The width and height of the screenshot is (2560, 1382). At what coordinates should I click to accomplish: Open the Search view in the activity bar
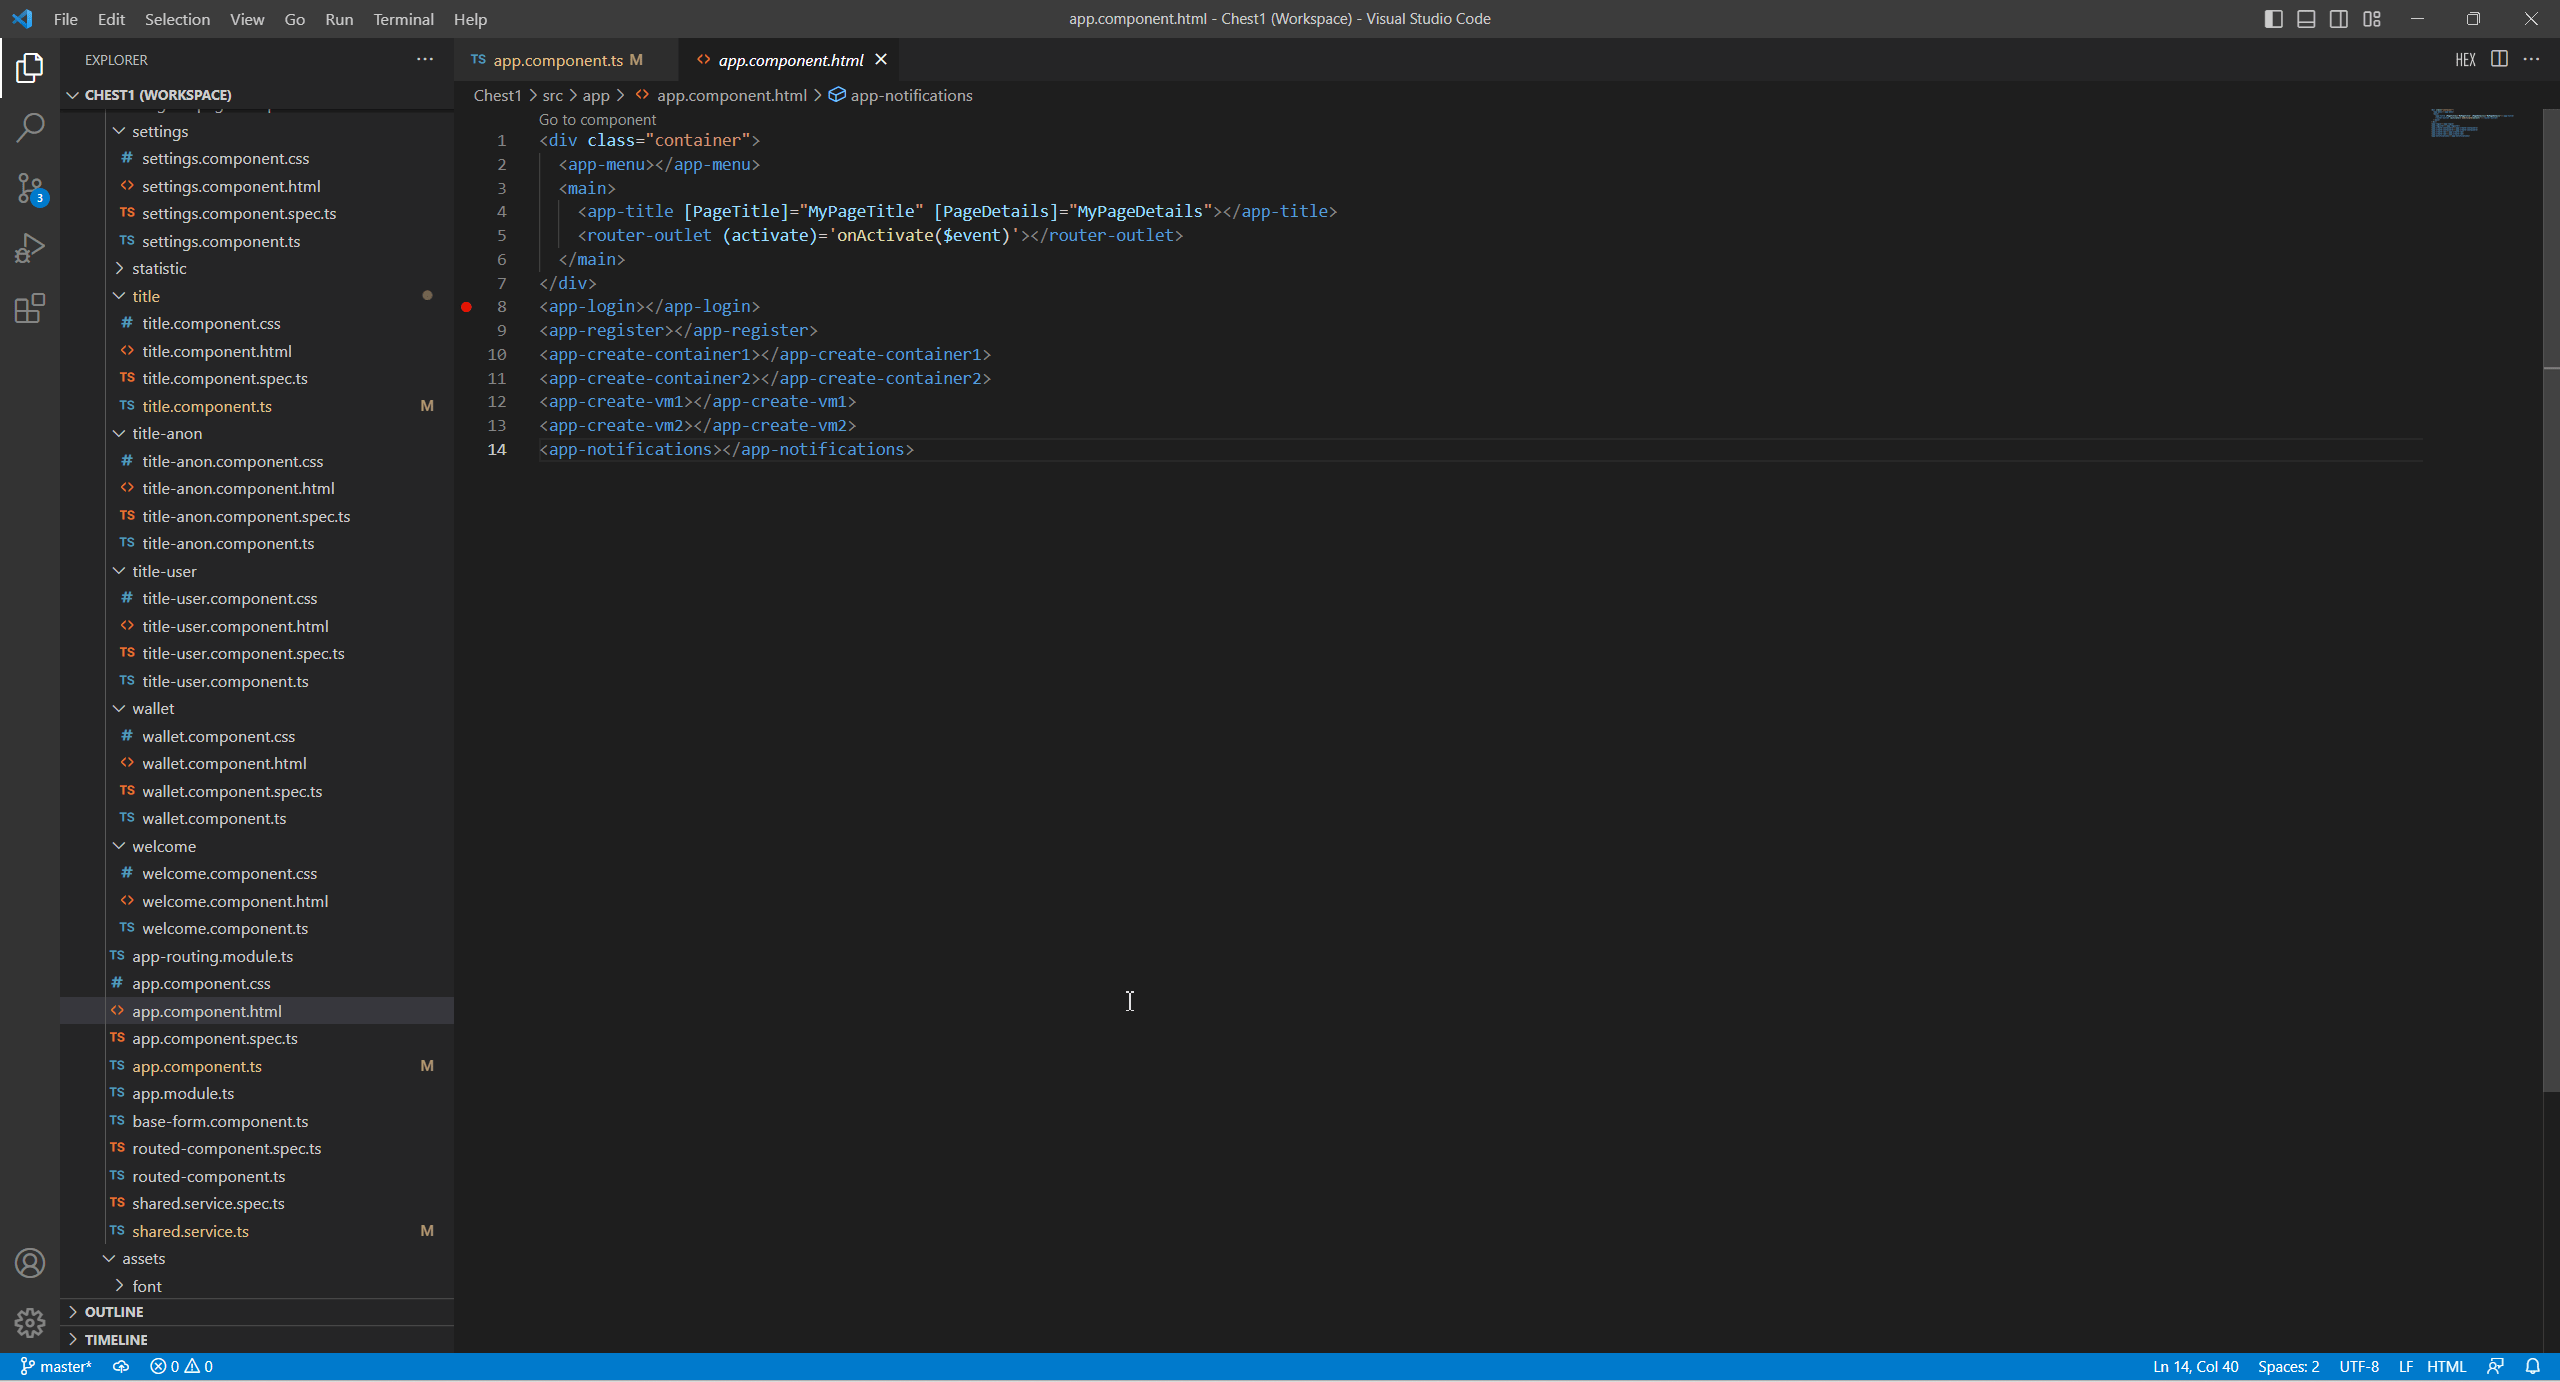pyautogui.click(x=29, y=127)
